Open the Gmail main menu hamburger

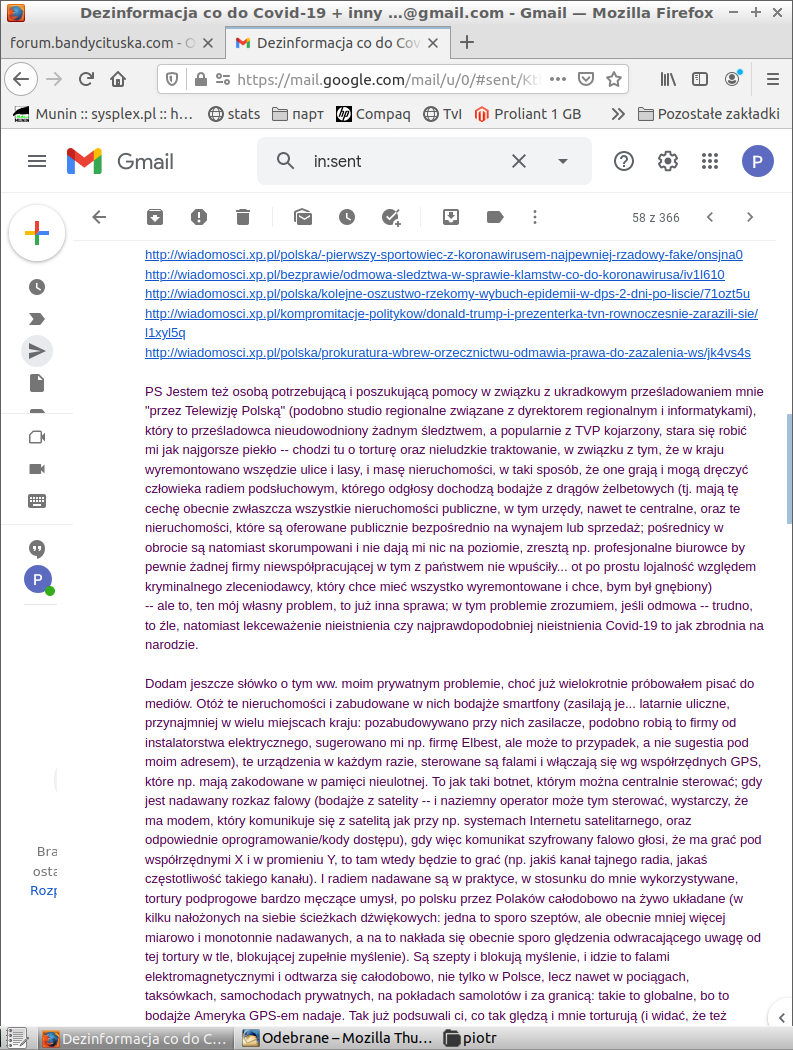(37, 161)
